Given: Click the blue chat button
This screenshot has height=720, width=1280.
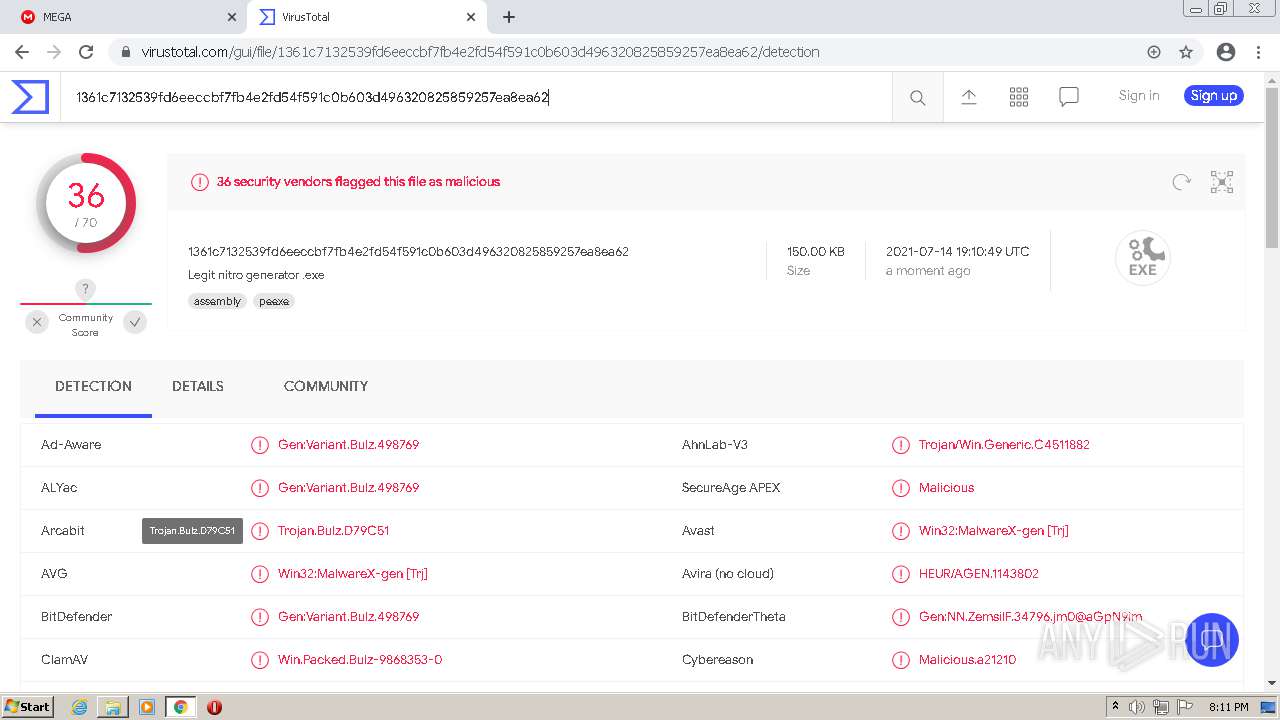Looking at the screenshot, I should pyautogui.click(x=1212, y=640).
